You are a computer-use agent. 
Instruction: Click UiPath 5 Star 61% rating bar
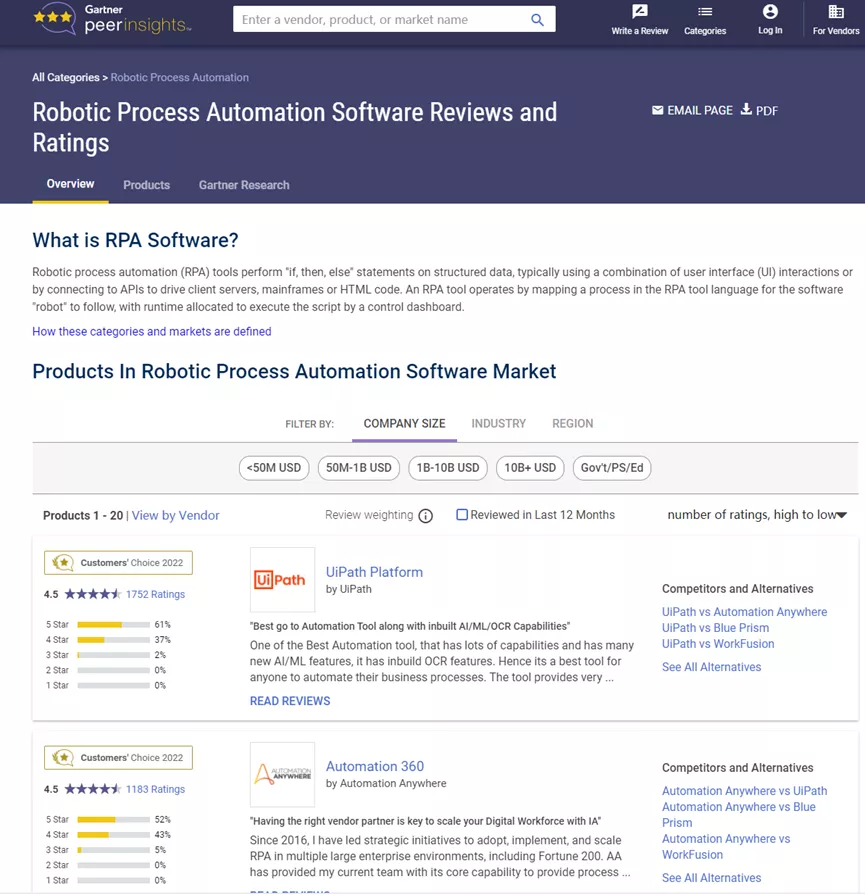[114, 624]
